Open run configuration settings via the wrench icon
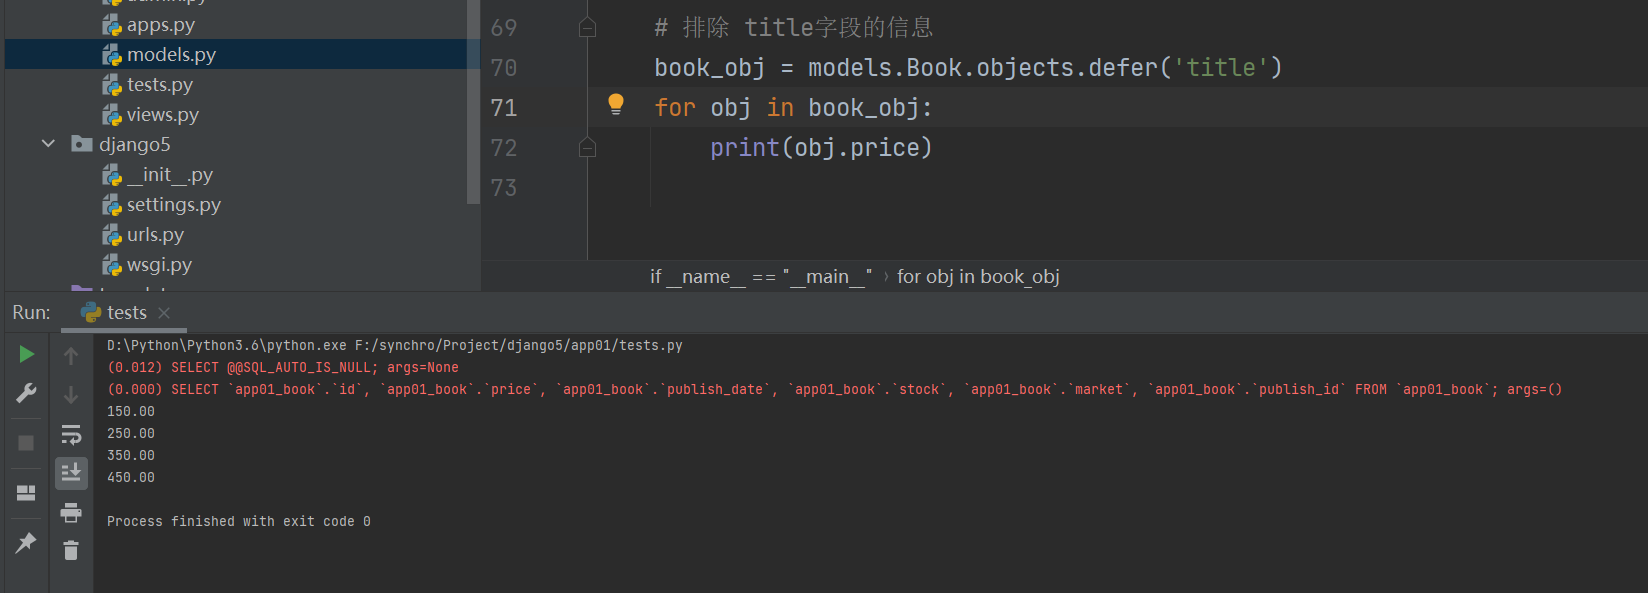Image resolution: width=1648 pixels, height=593 pixels. (x=27, y=393)
